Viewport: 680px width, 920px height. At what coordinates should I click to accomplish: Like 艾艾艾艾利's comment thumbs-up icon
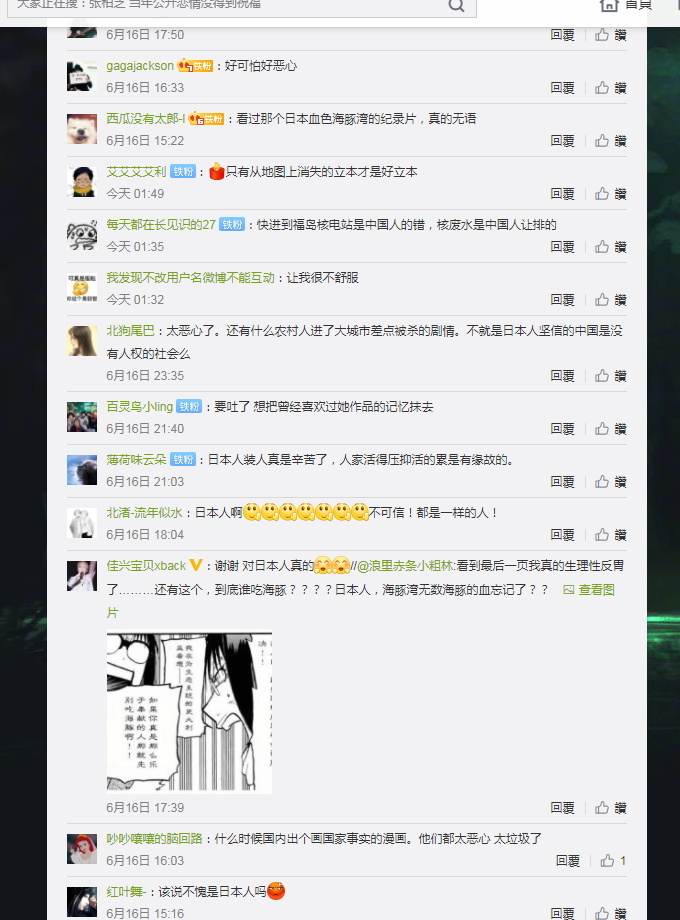tap(601, 194)
